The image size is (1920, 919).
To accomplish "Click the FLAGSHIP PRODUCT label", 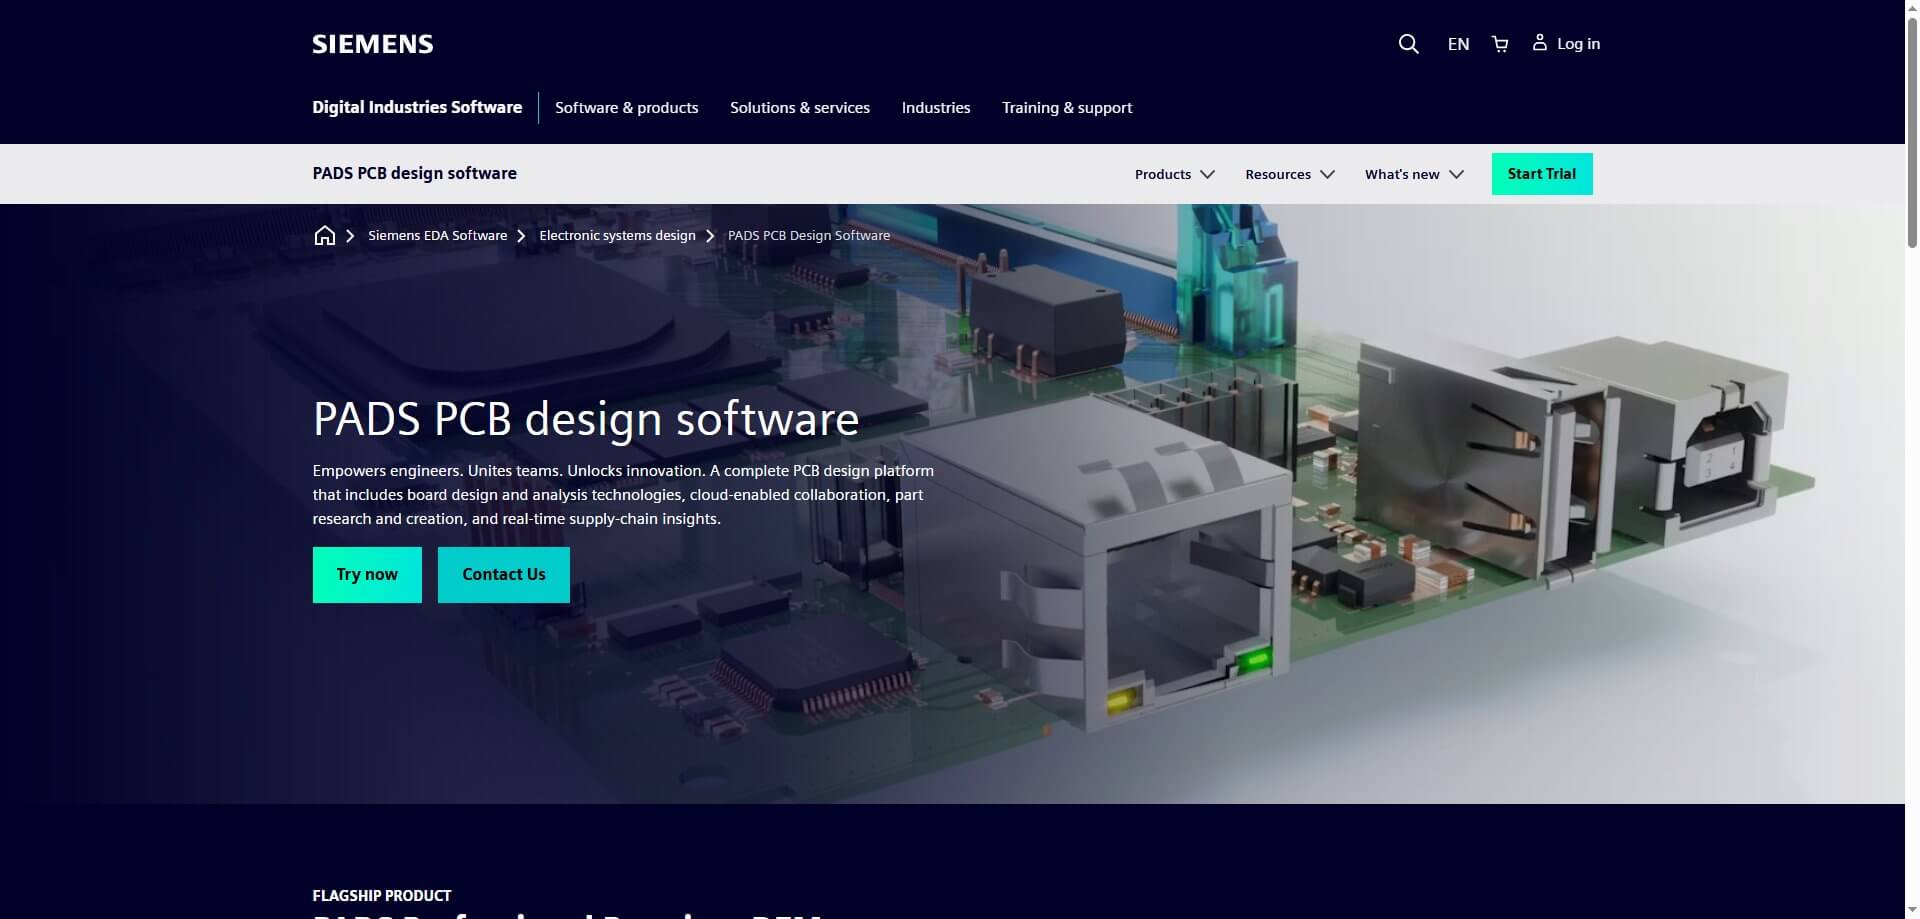I will [x=382, y=896].
